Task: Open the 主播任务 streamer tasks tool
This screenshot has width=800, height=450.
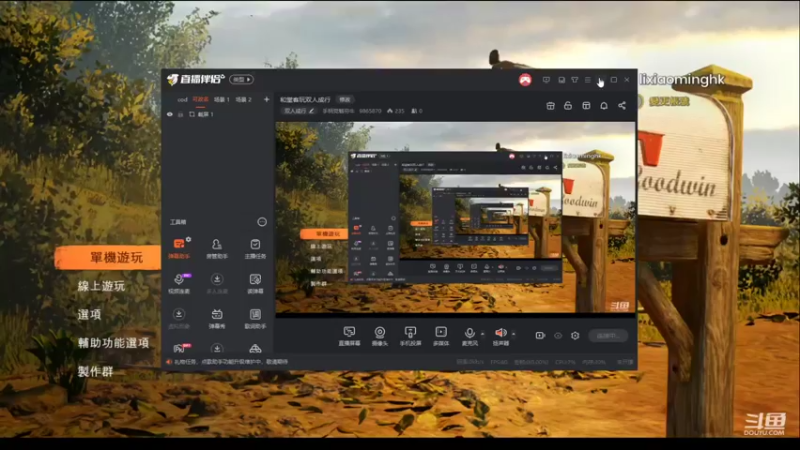Action: click(x=255, y=248)
